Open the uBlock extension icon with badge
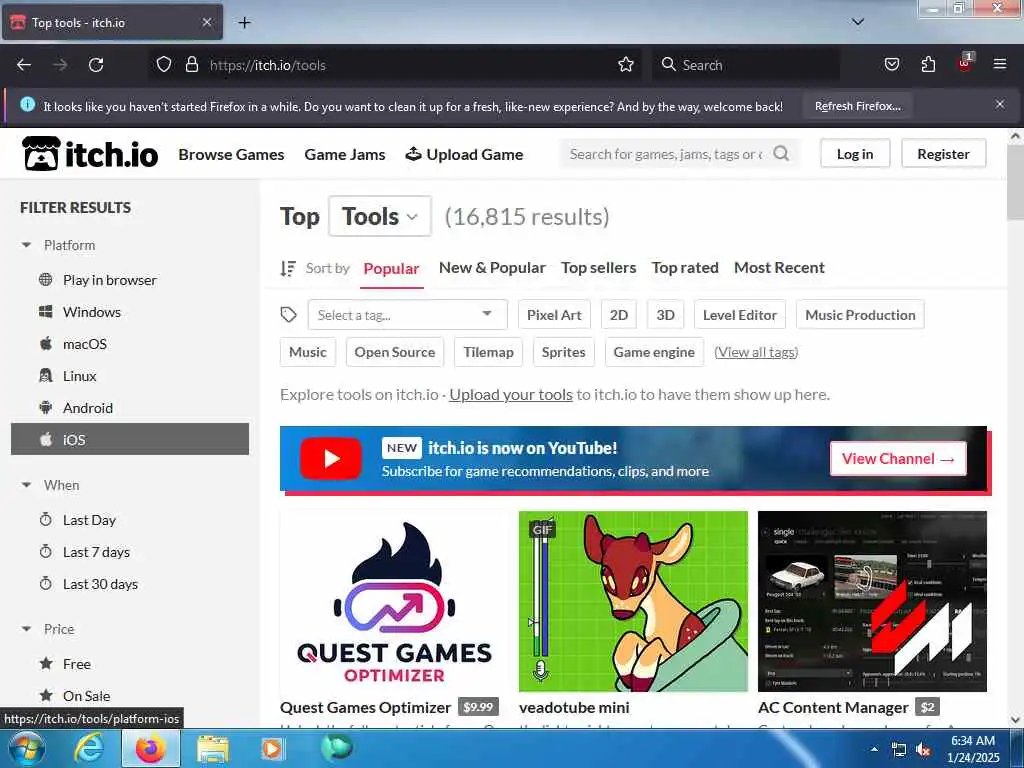 [x=965, y=63]
